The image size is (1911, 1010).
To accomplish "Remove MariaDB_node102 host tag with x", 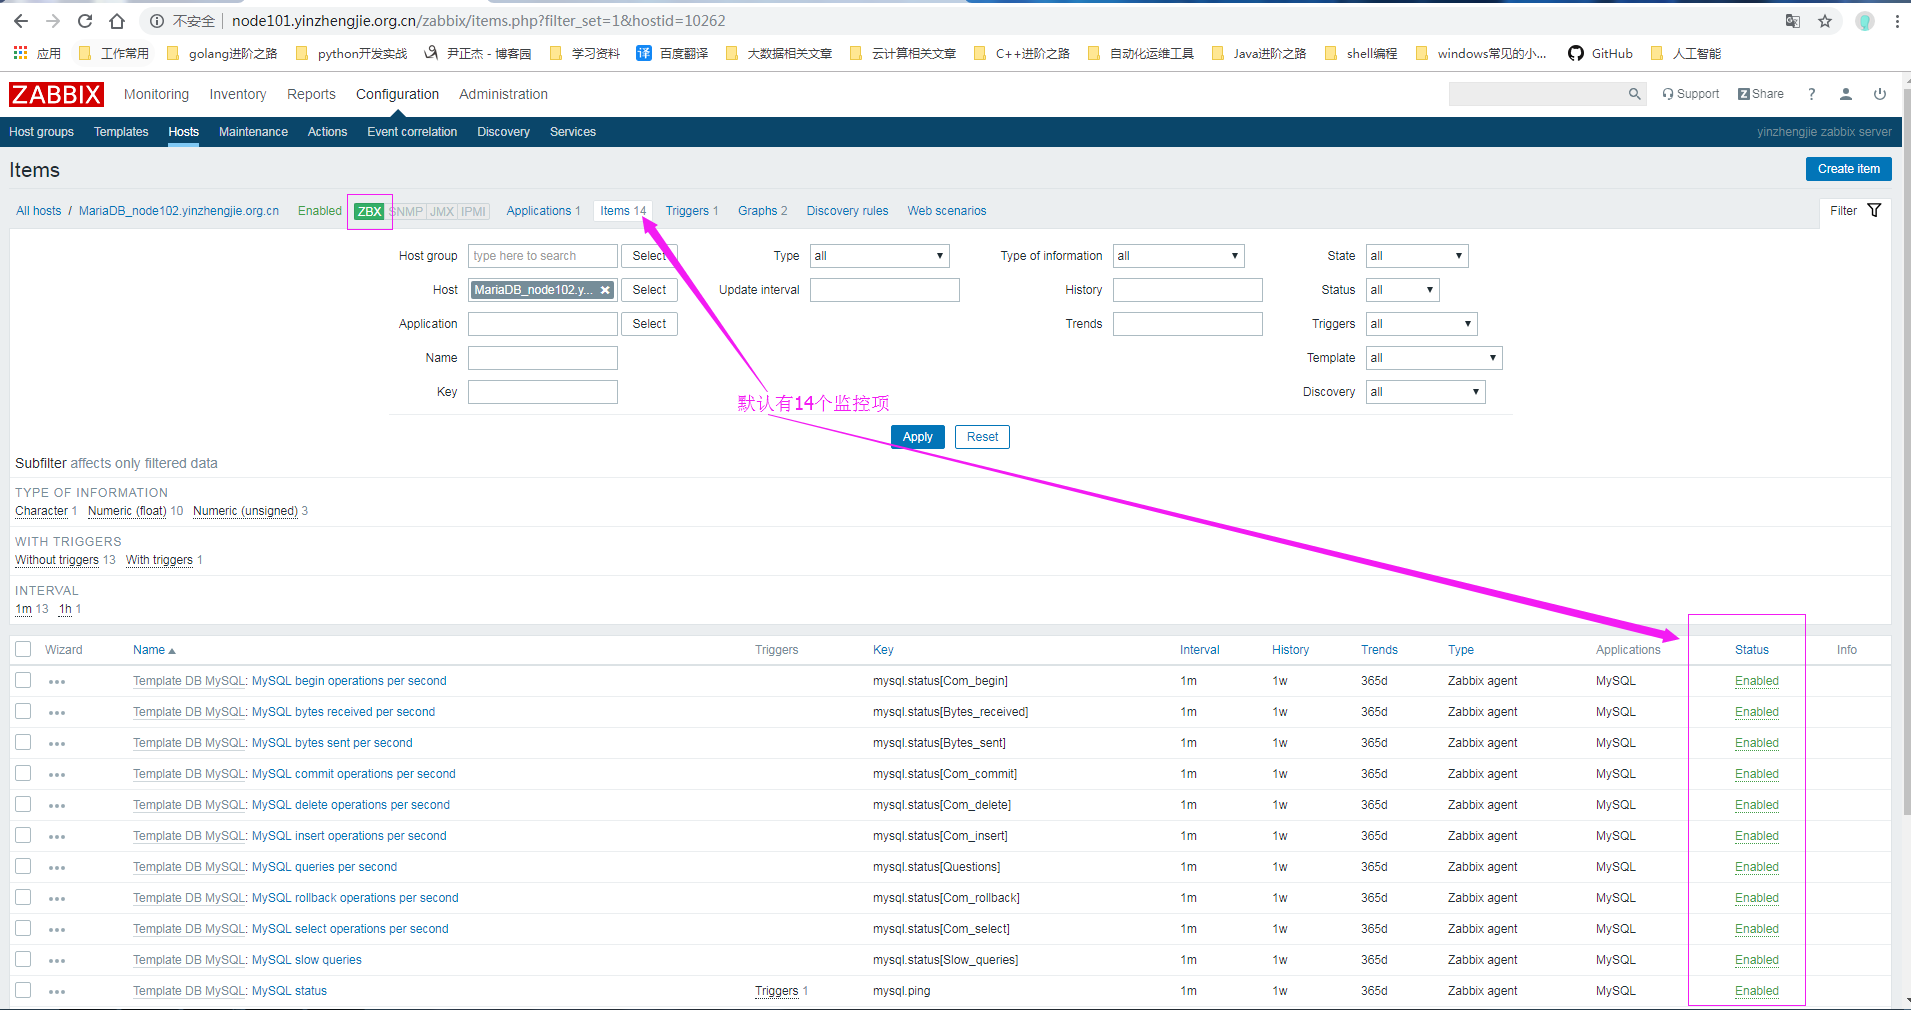I will coord(605,290).
